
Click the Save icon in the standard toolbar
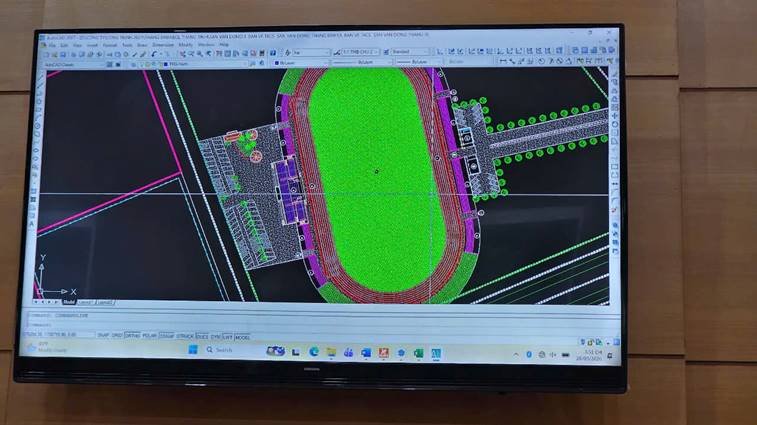tap(63, 55)
